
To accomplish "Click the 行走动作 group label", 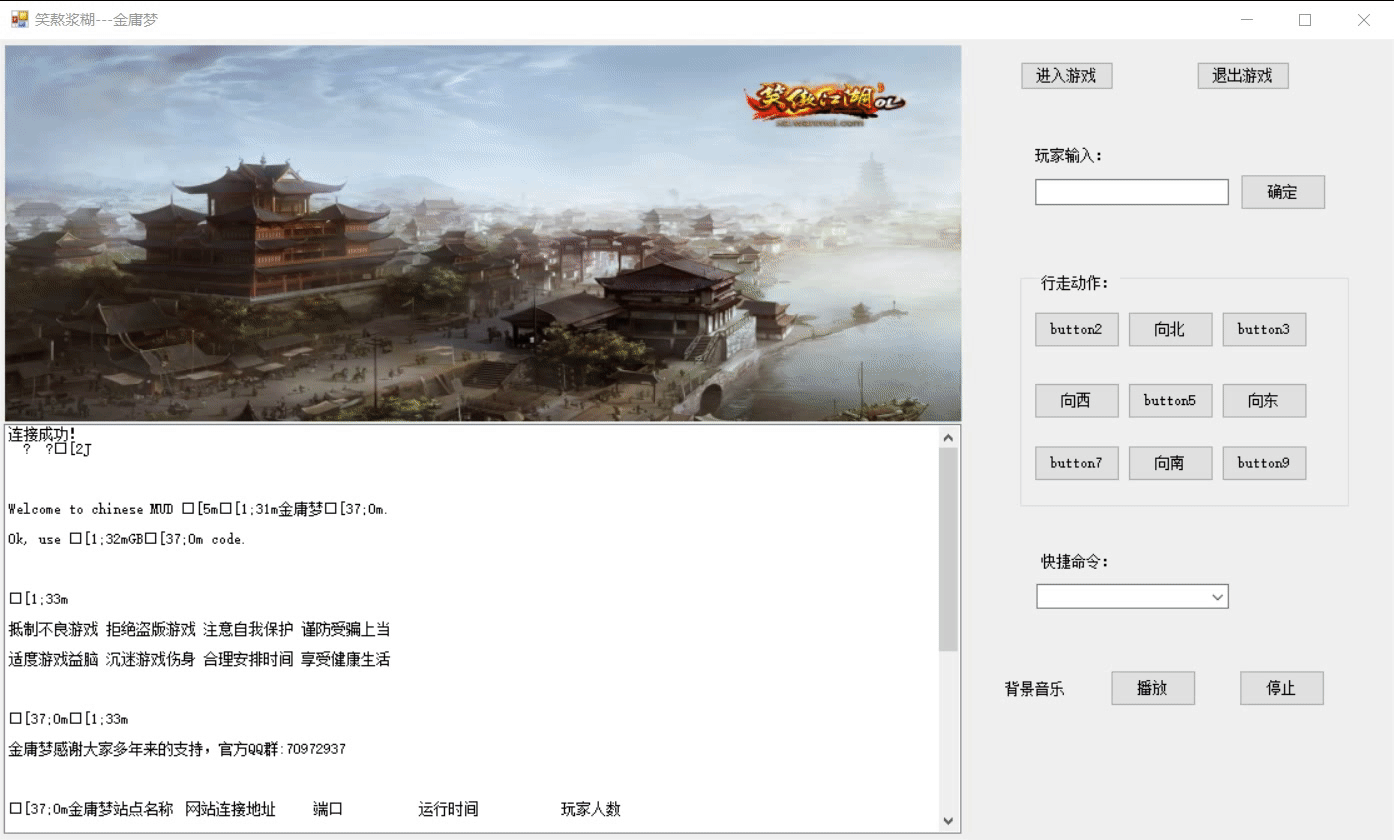I will point(1074,283).
